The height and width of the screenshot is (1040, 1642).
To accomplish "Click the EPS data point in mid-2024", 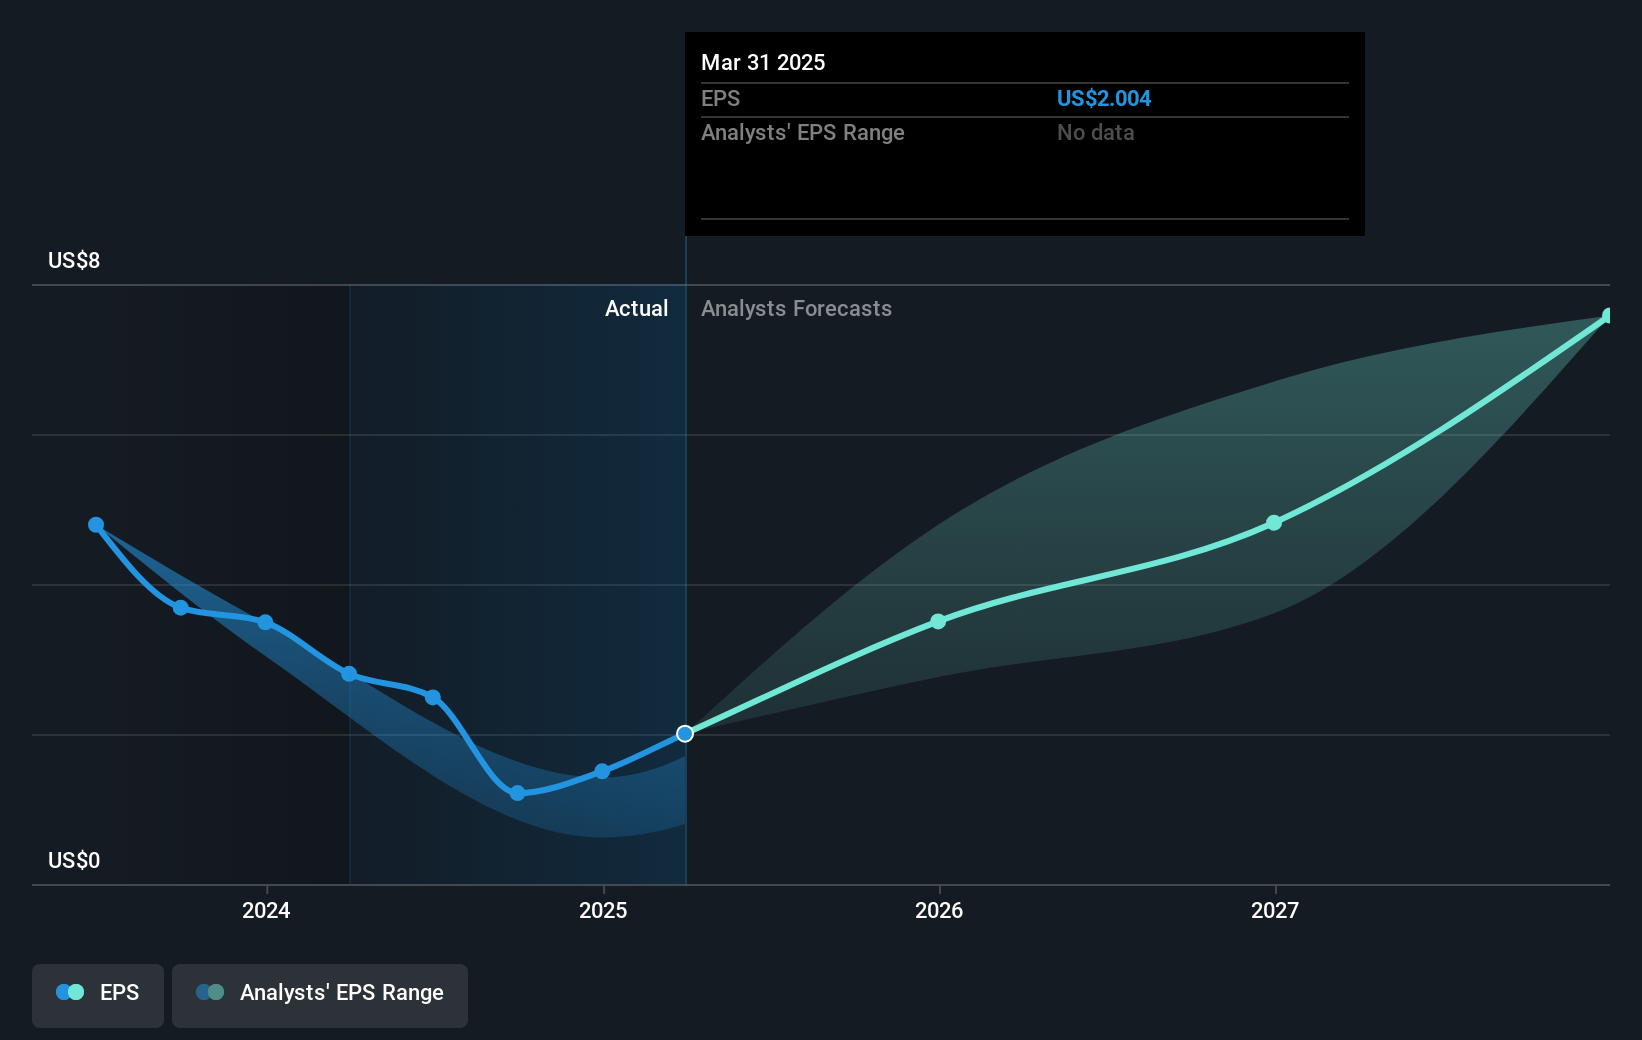I will point(433,697).
